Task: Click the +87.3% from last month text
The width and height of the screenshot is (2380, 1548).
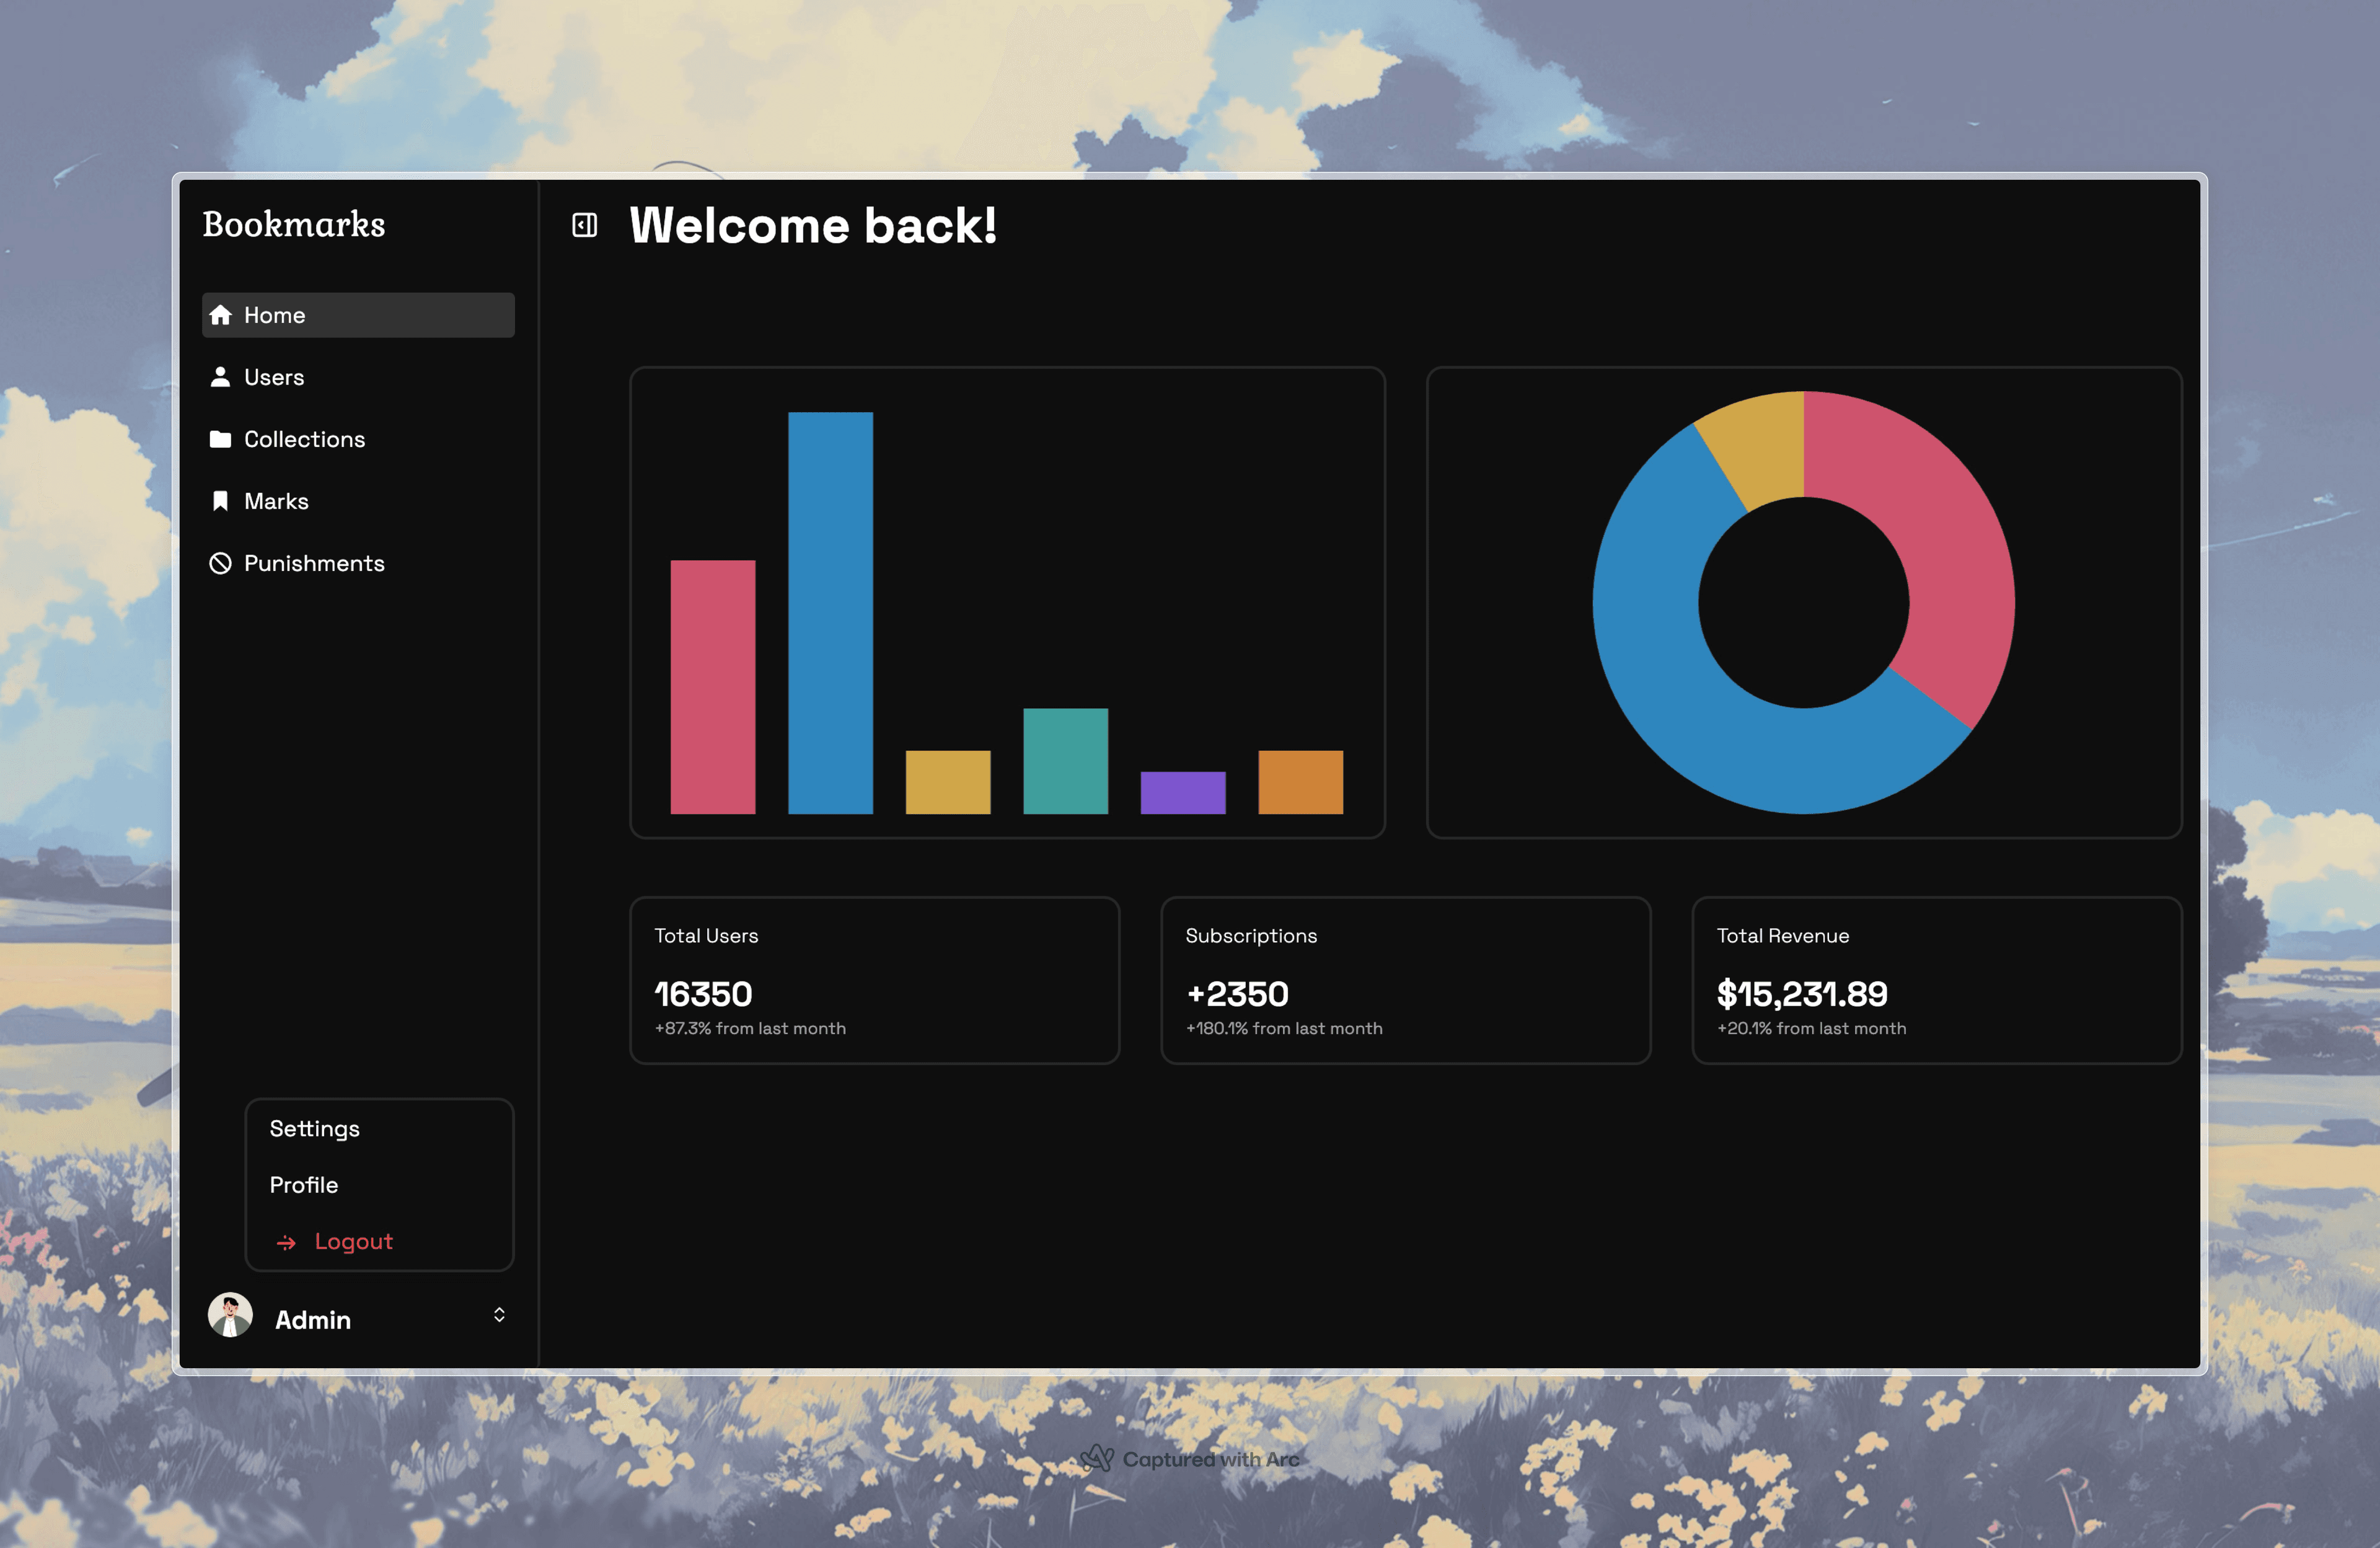Action: point(750,1028)
